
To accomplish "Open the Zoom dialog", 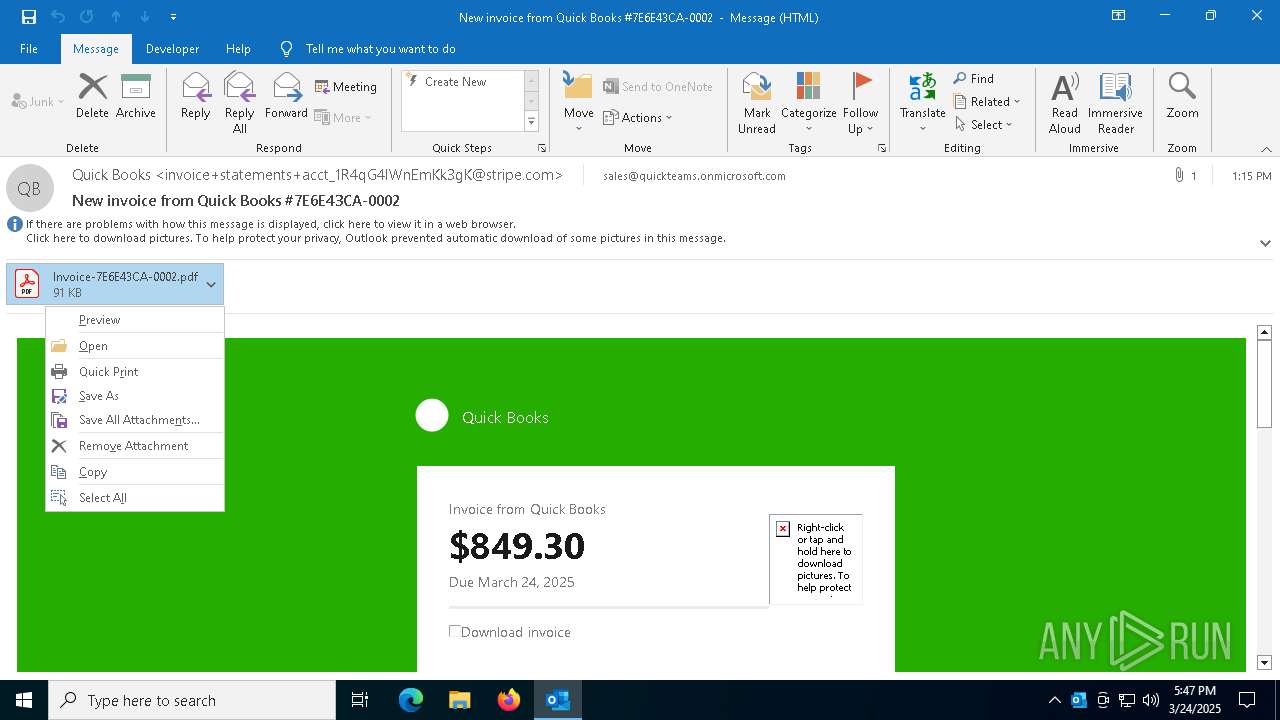I will coord(1182,96).
